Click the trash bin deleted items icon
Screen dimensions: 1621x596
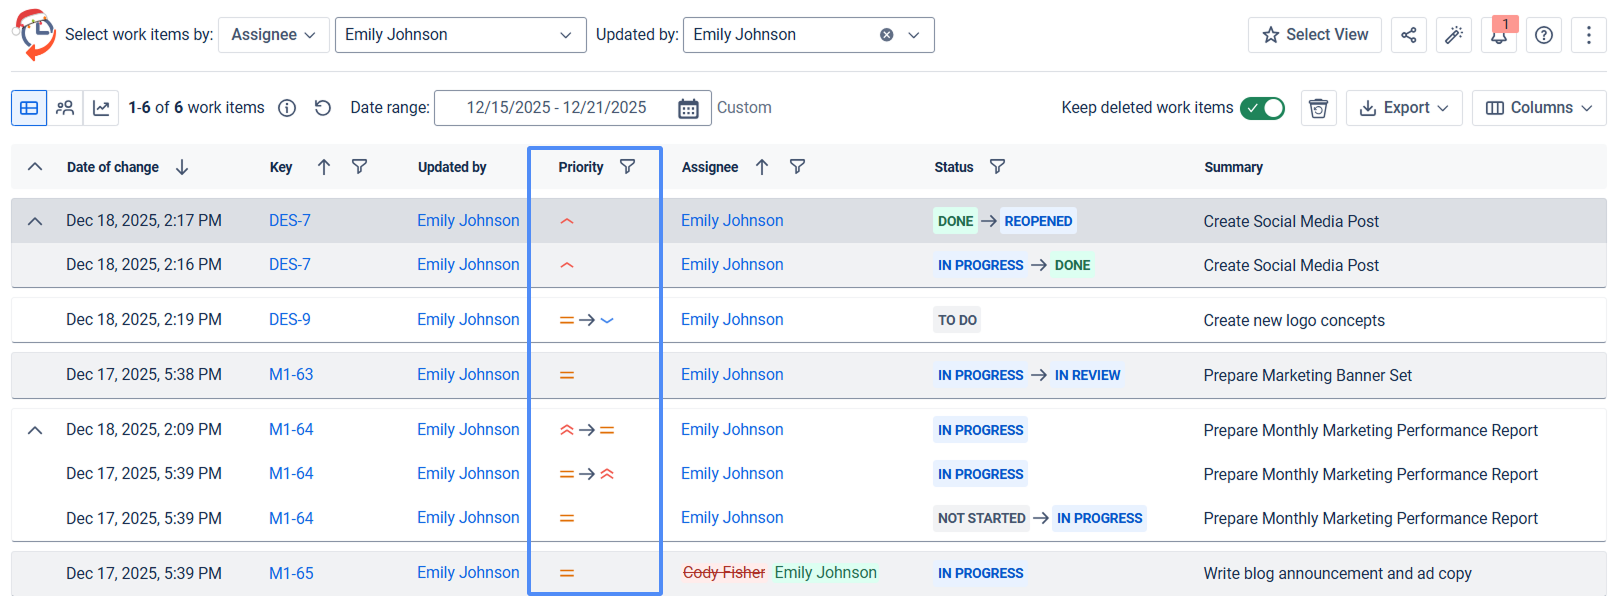(1318, 108)
